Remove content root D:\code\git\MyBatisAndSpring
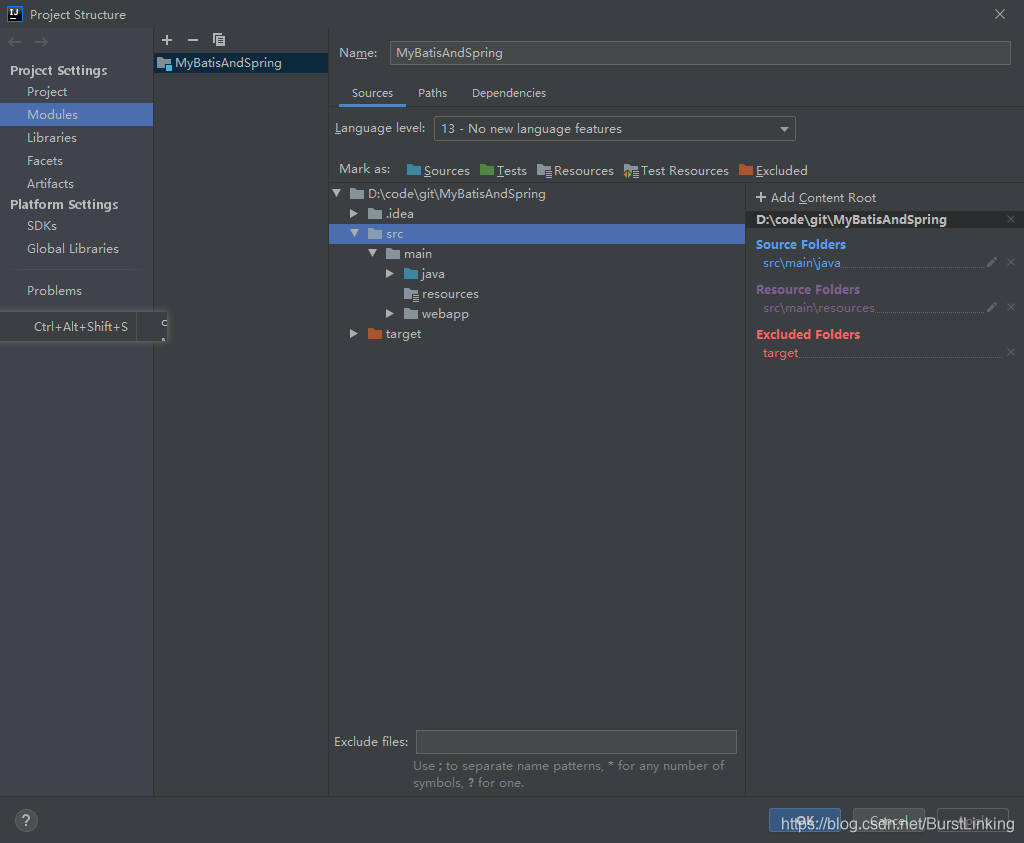Image resolution: width=1024 pixels, height=843 pixels. click(x=1011, y=219)
